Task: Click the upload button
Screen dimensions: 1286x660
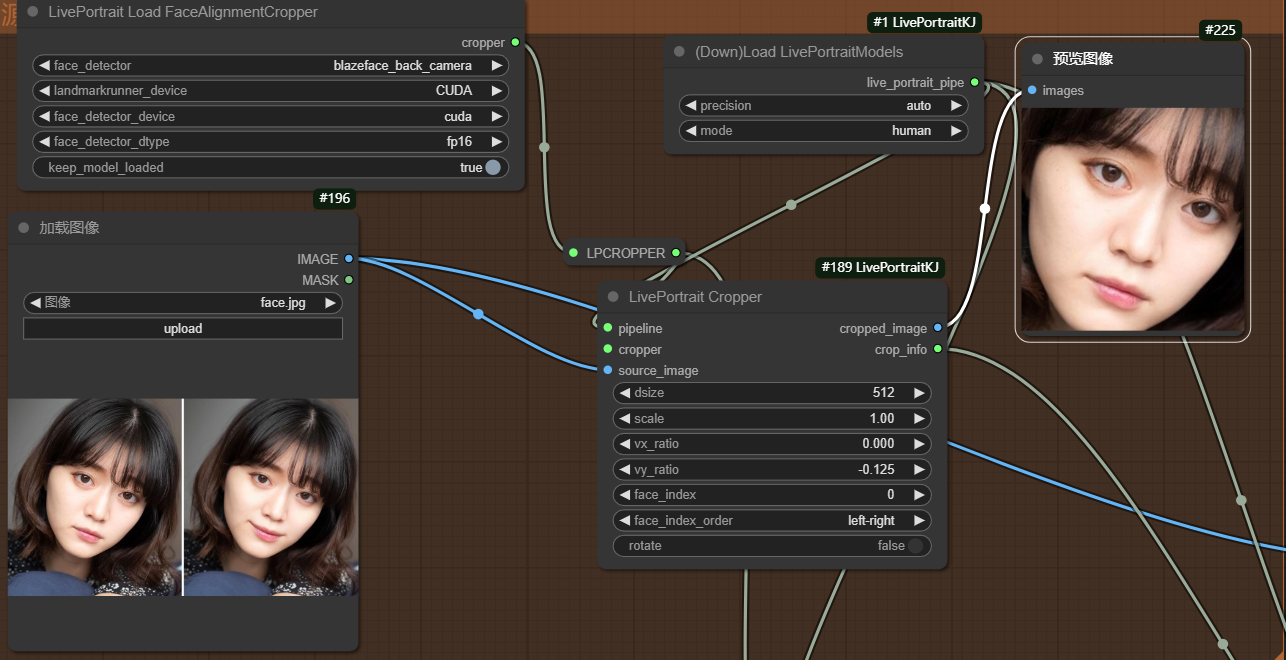Action: point(183,329)
